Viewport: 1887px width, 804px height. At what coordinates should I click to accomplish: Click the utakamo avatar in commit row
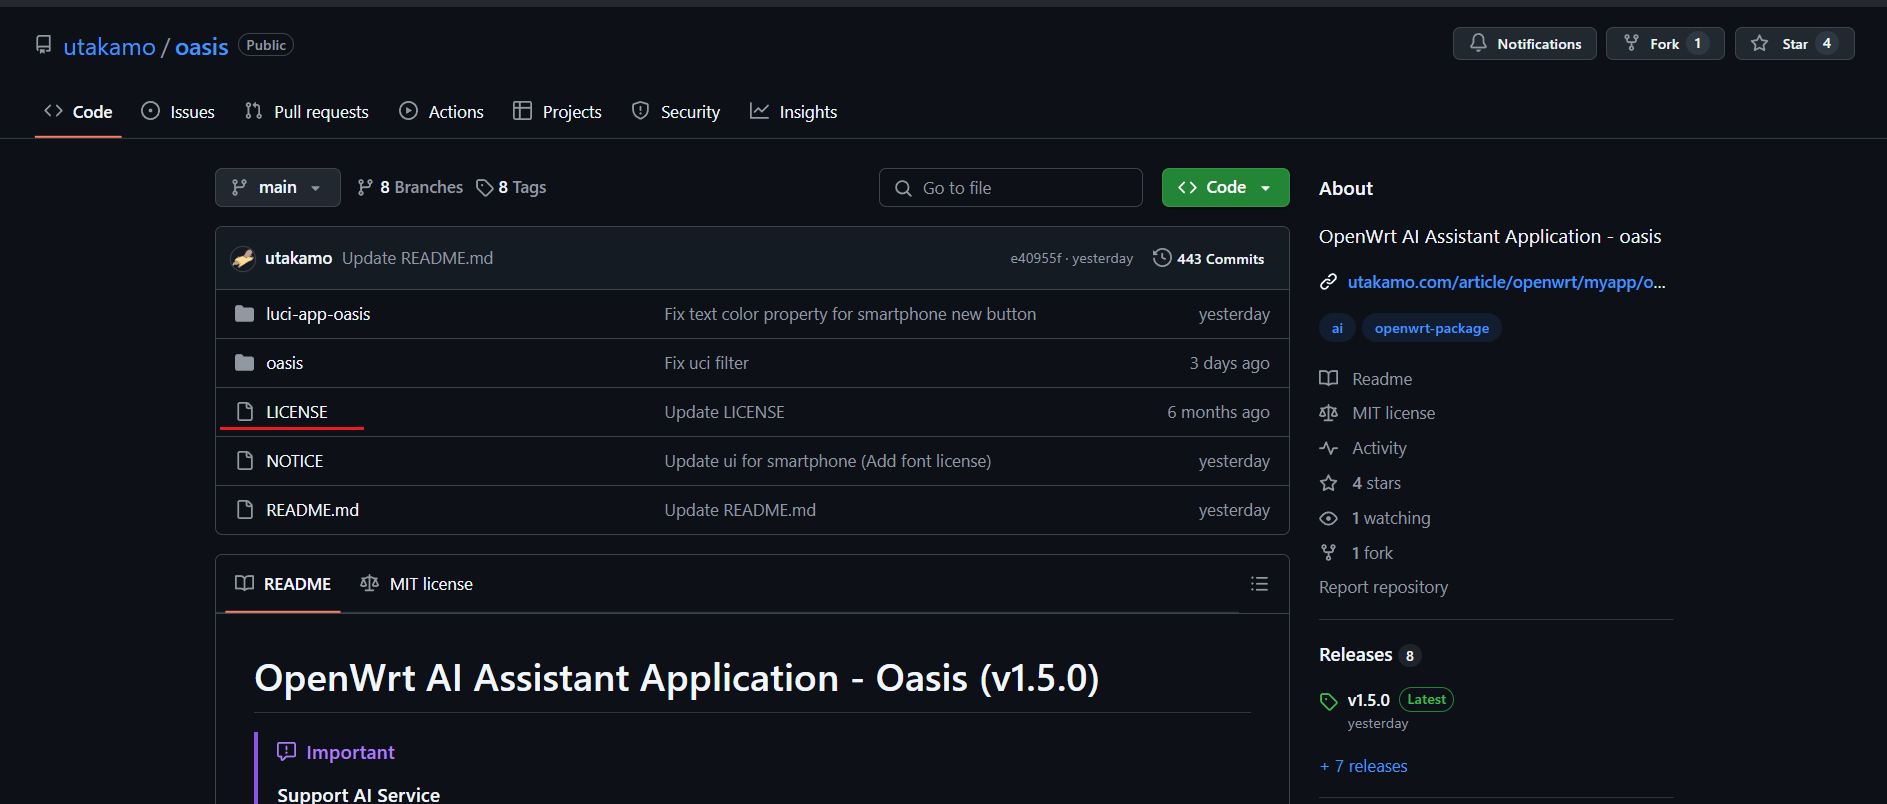[x=243, y=259]
